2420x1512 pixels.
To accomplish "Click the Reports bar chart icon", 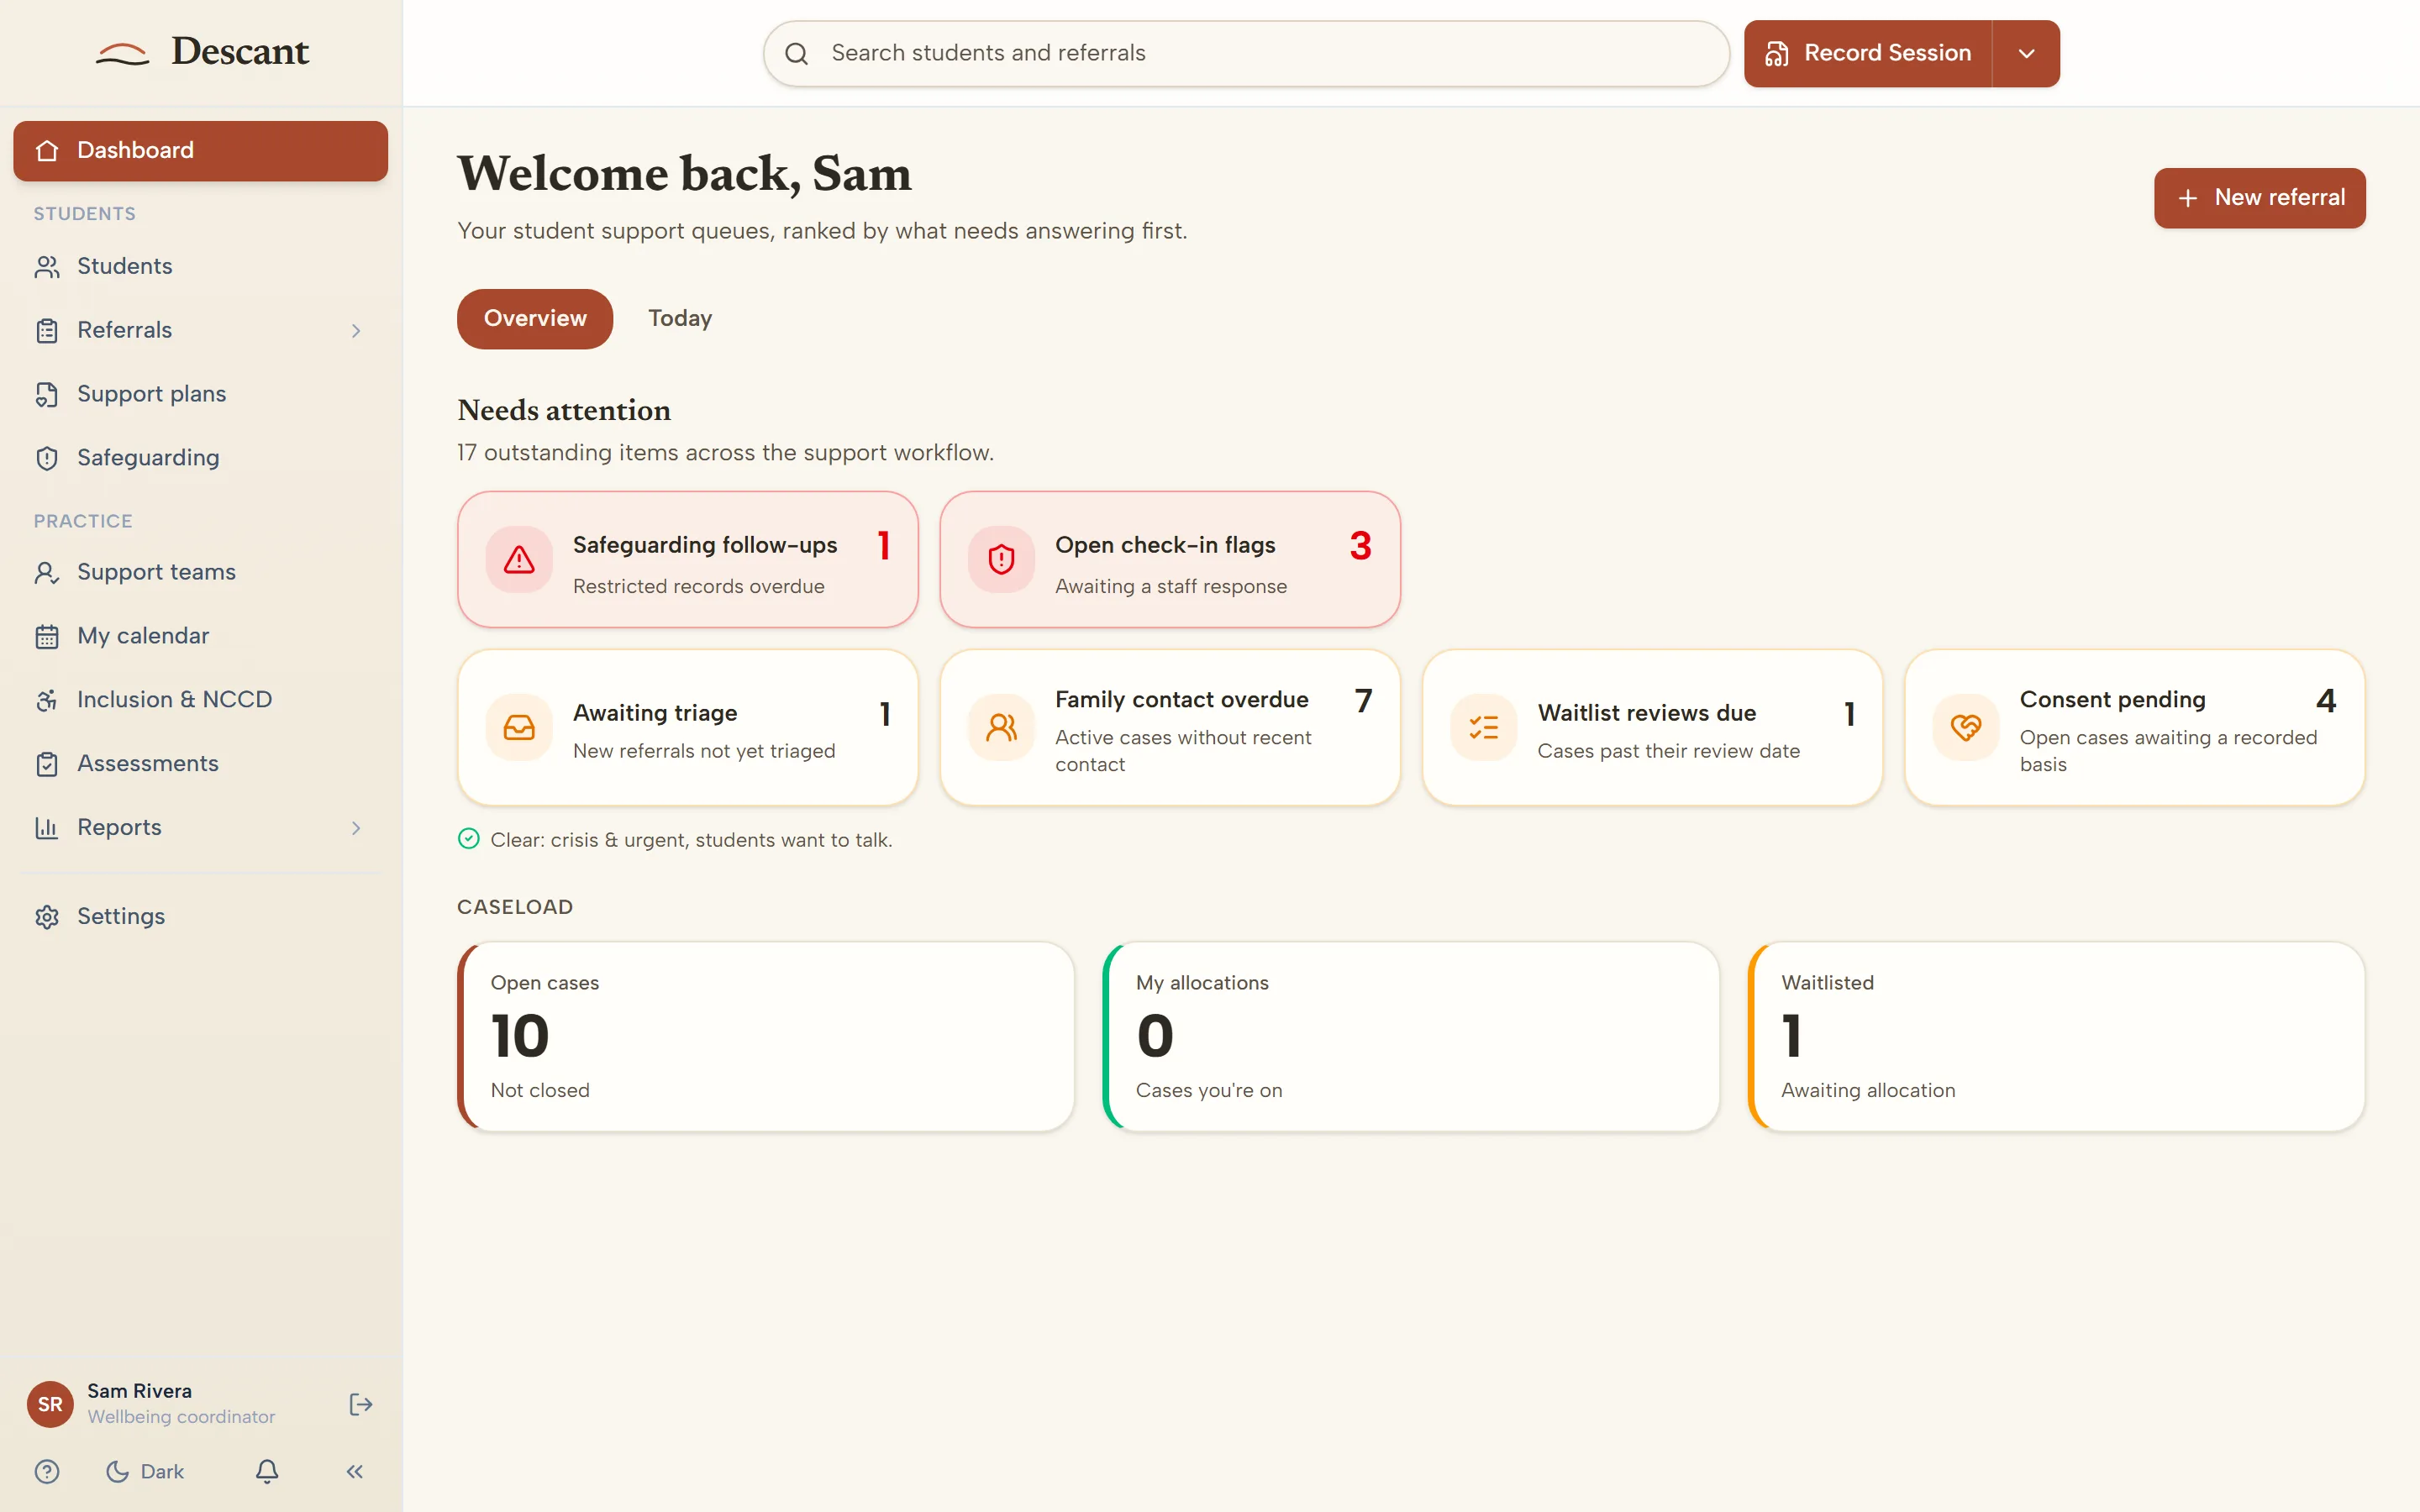I will tap(47, 828).
